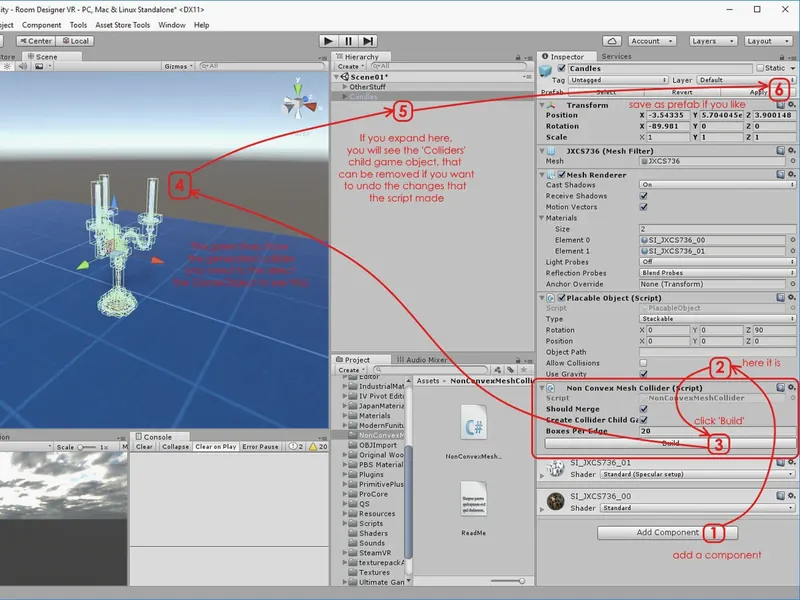
Task: Open Light Probes dropdown
Action: click(x=717, y=262)
